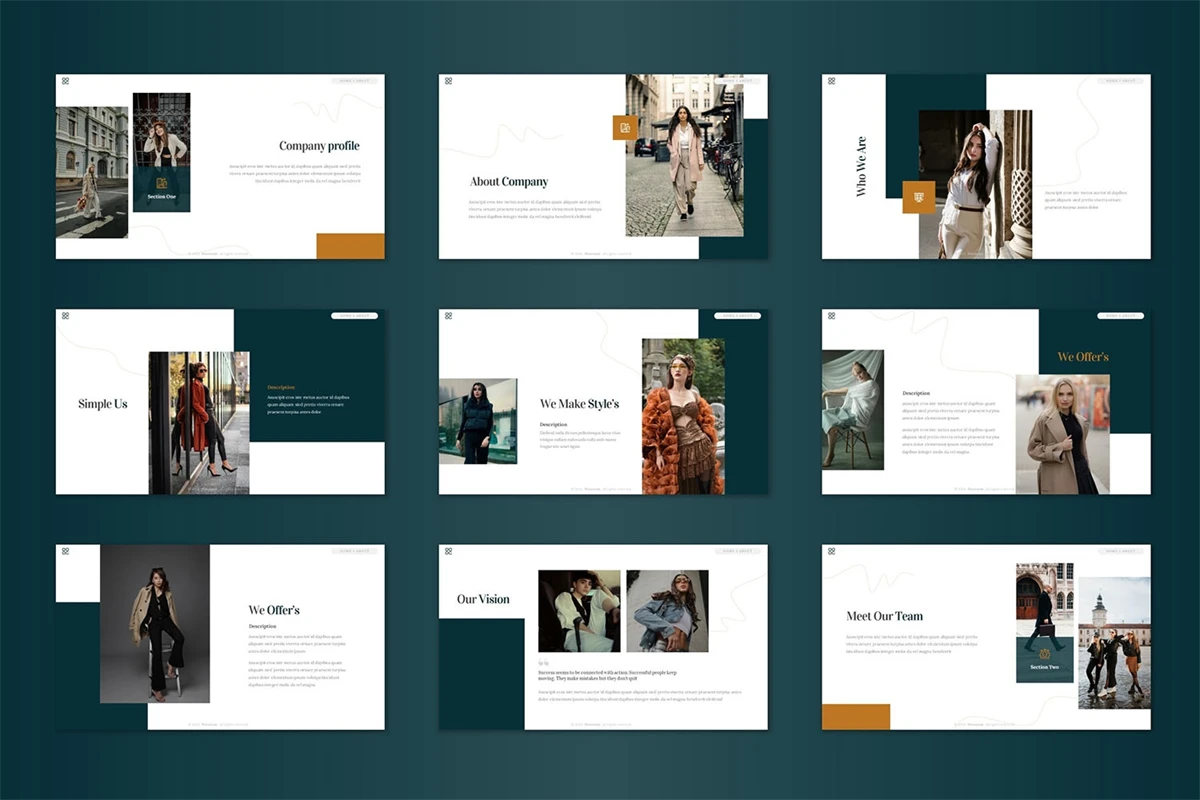
Task: Click the logo icon on We Make Style's slide
Action: click(x=448, y=316)
